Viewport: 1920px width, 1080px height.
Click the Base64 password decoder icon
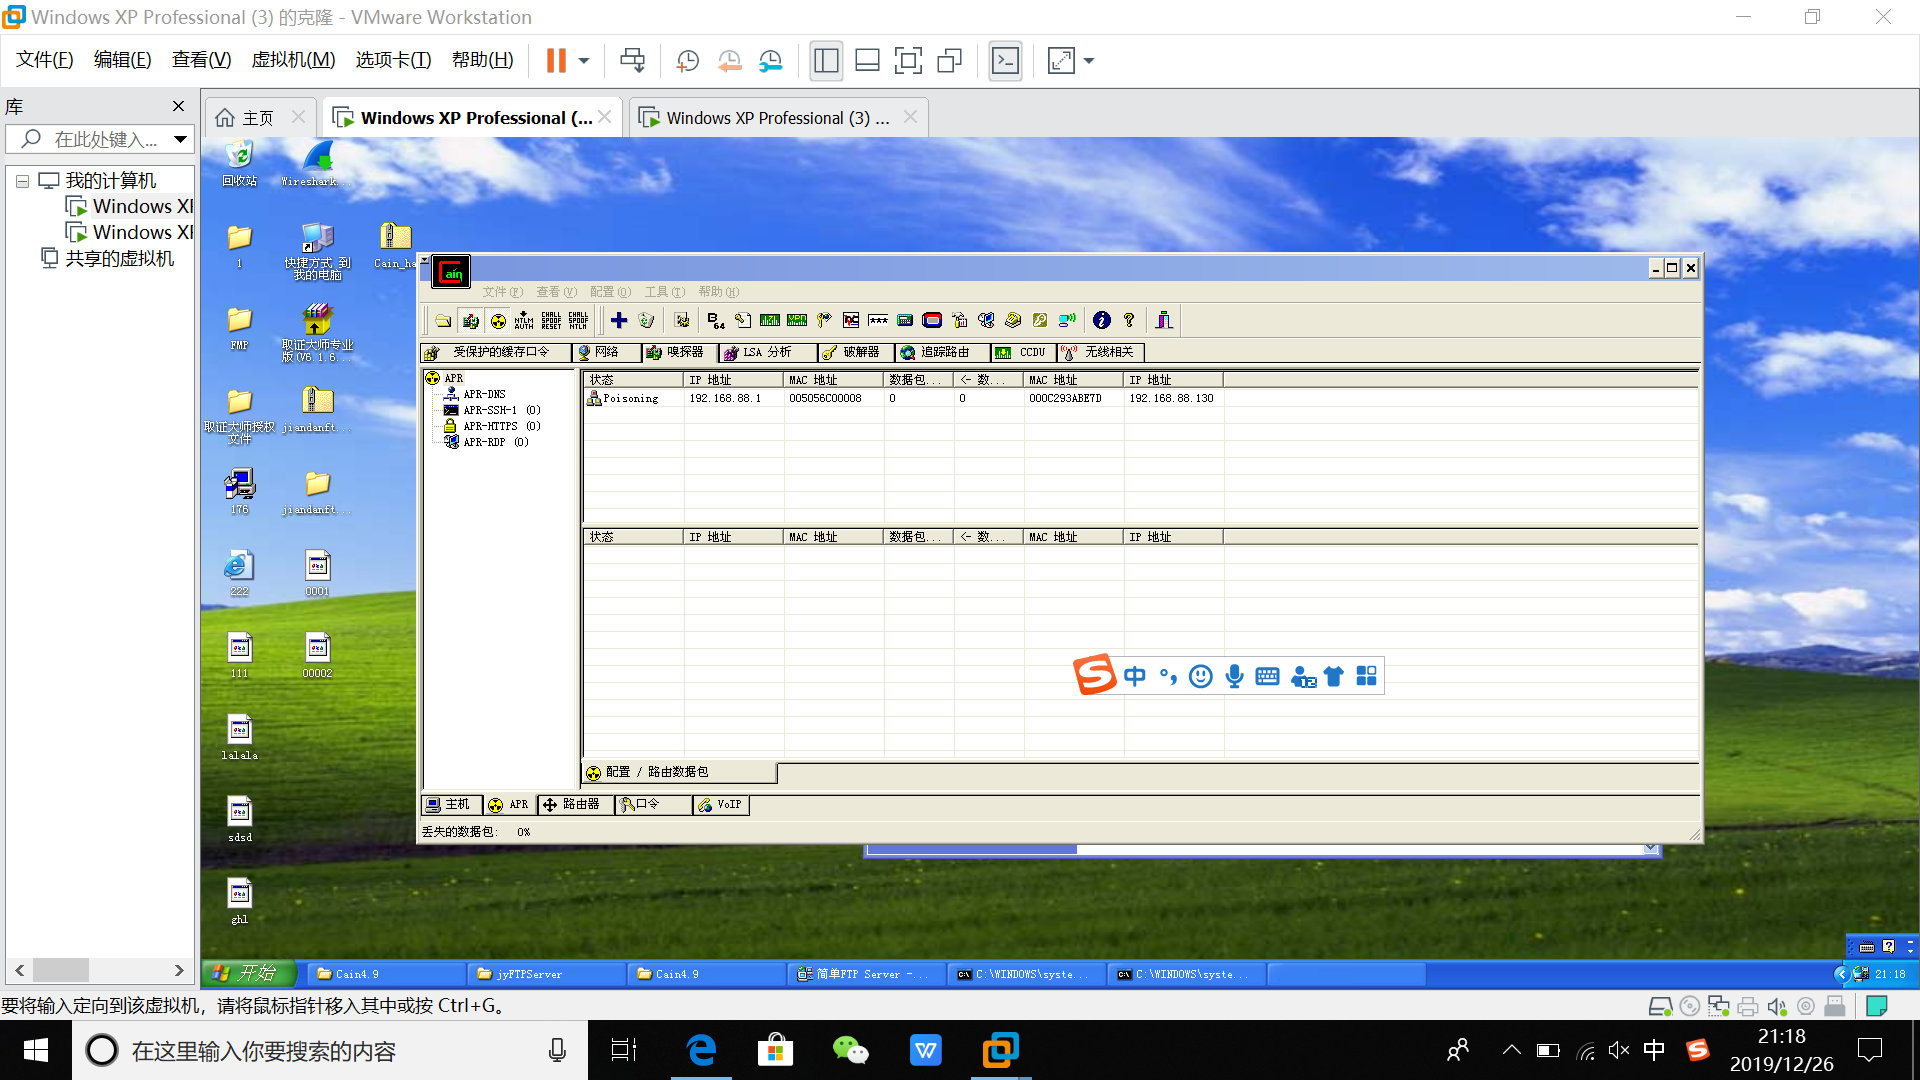715,320
